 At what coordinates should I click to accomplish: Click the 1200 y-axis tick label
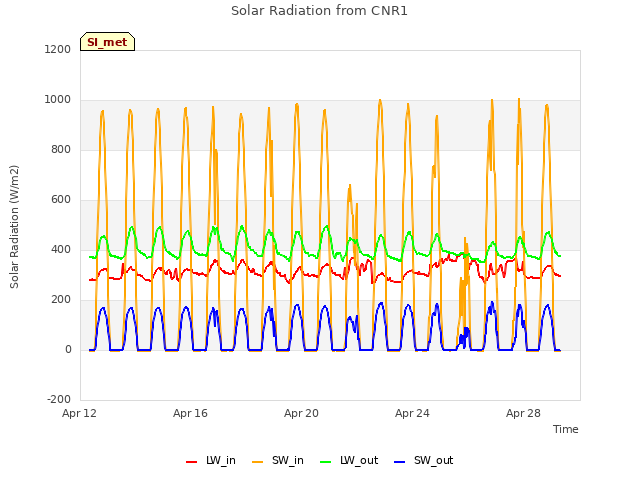pos(58,49)
